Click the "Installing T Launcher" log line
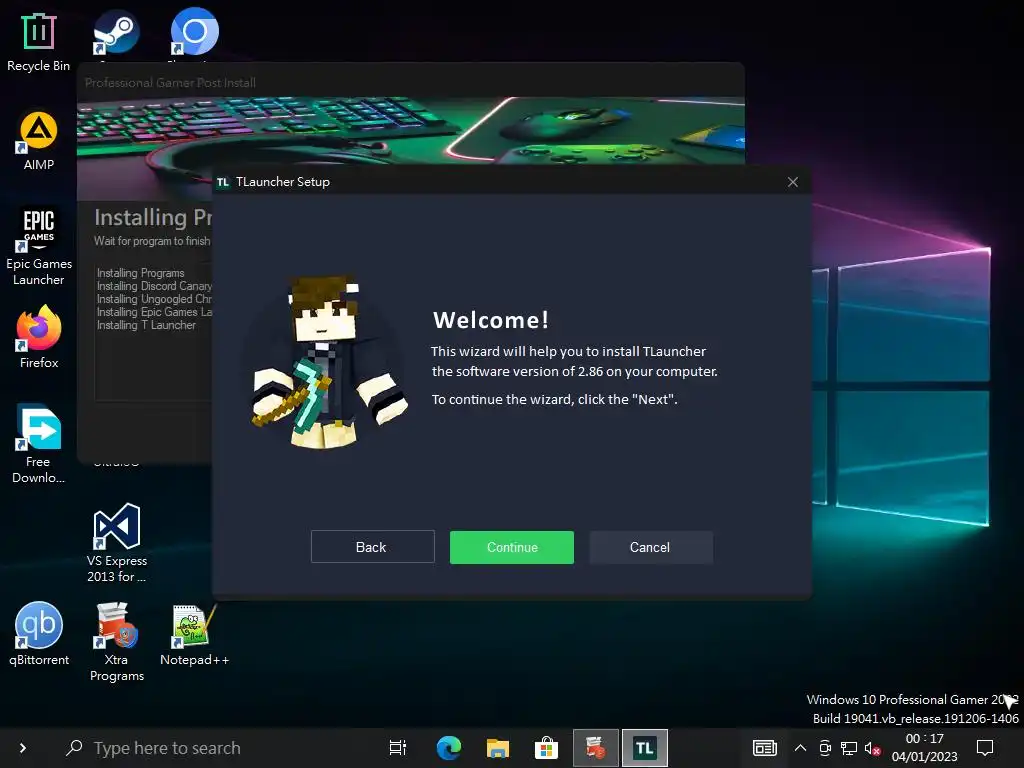The image size is (1024, 768). tap(146, 325)
